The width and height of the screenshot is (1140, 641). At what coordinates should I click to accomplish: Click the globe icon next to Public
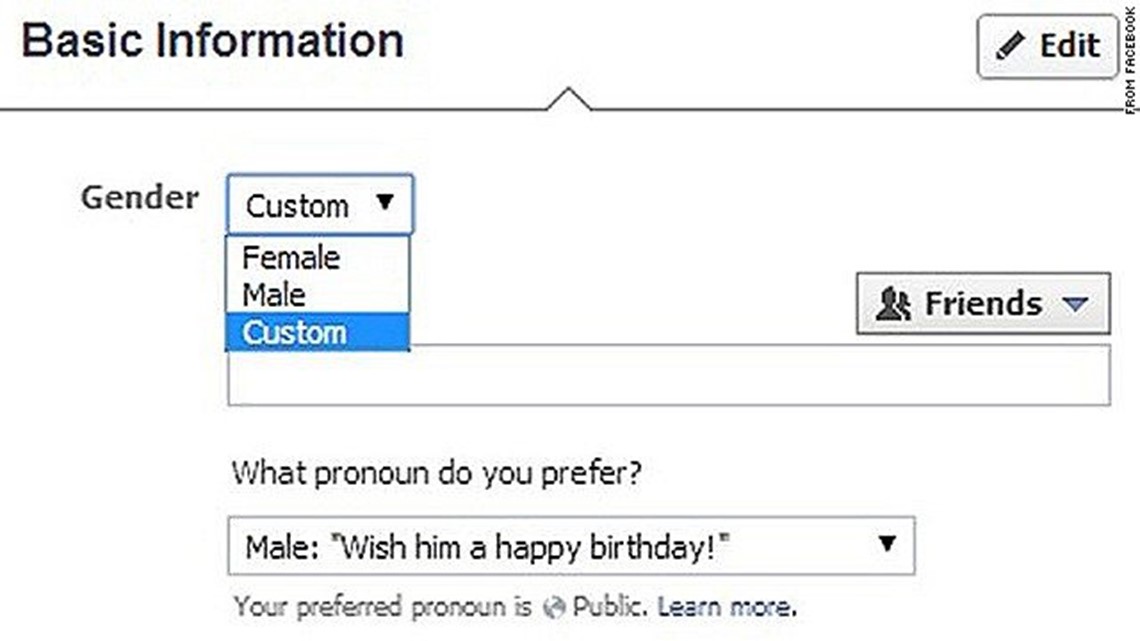coord(557,606)
